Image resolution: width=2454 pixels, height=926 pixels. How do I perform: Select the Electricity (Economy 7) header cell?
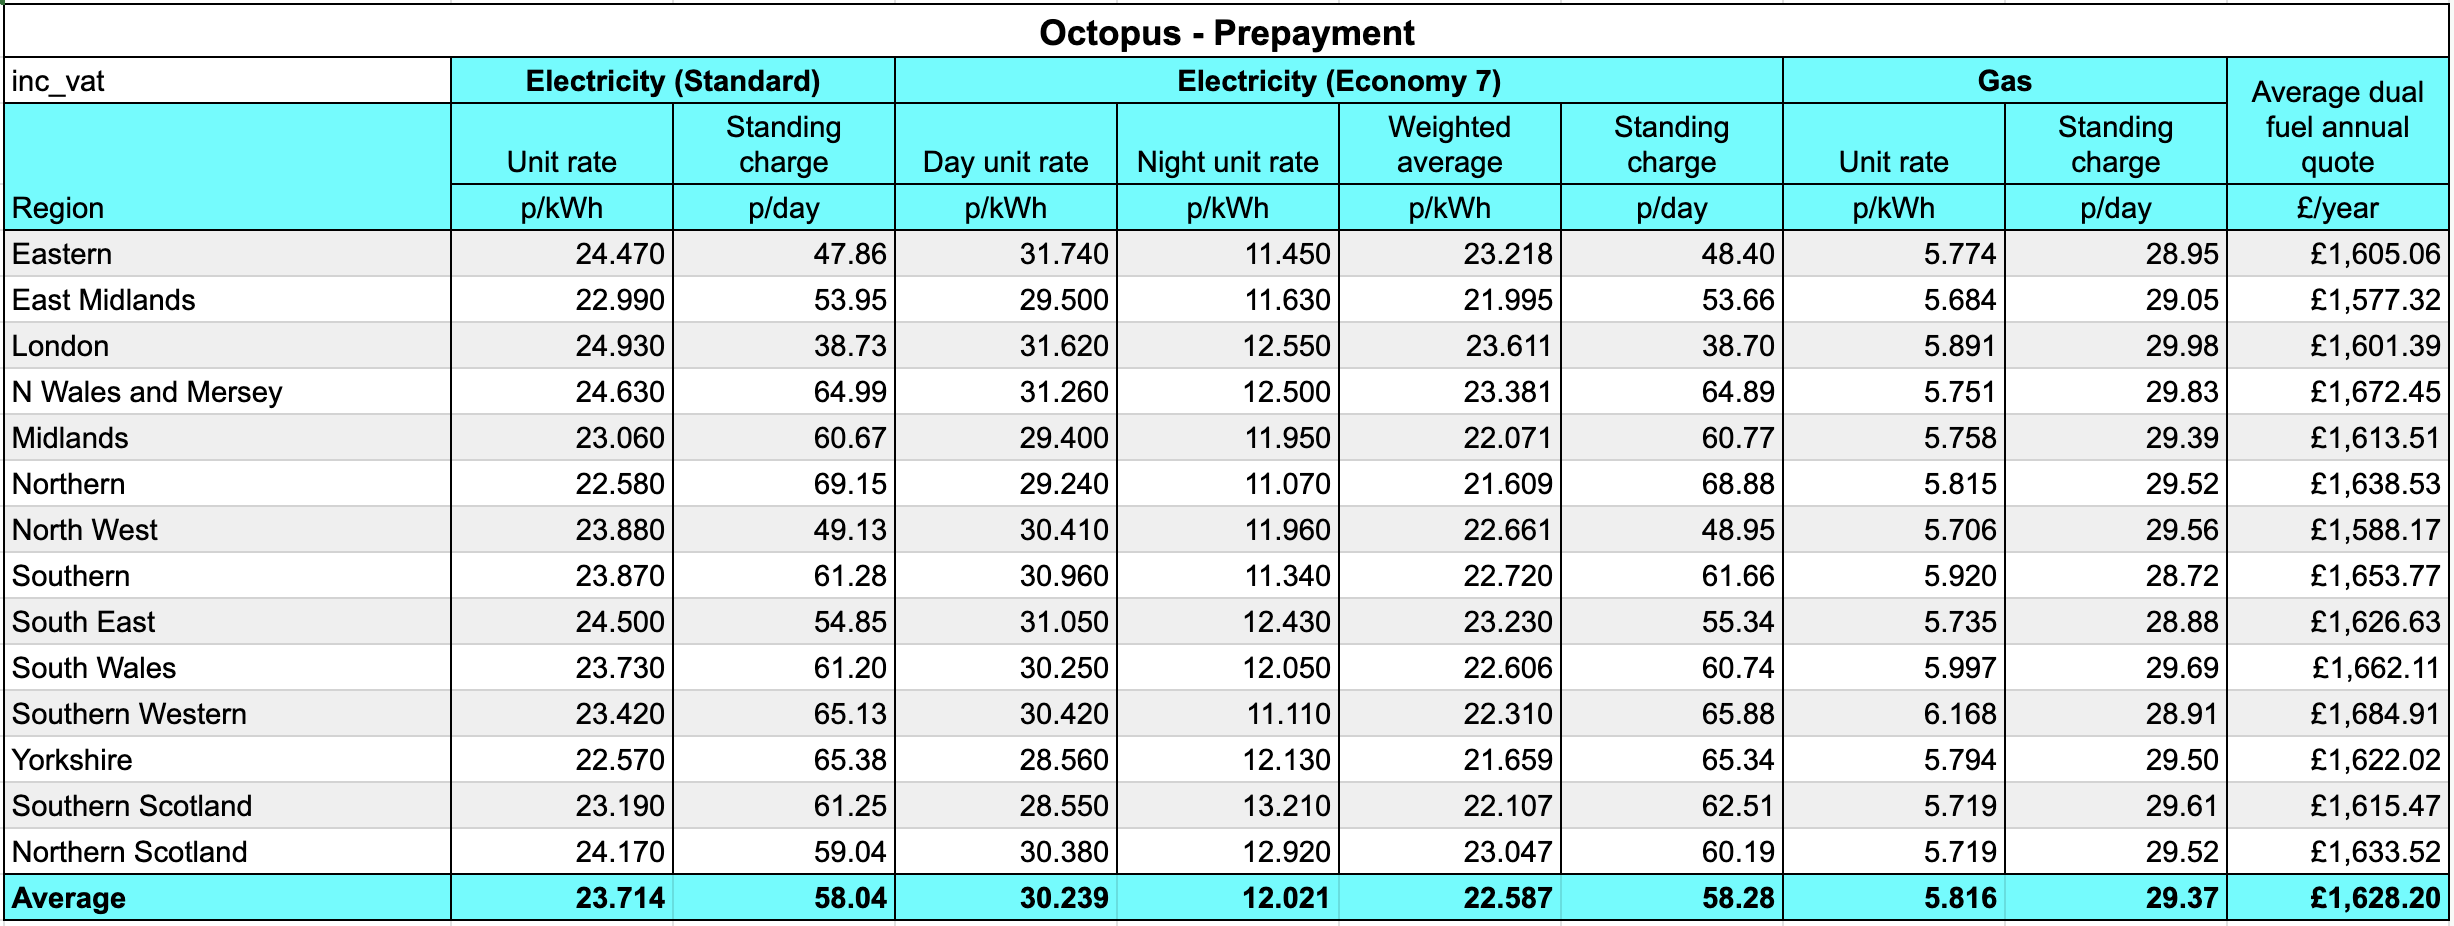[x=1338, y=81]
